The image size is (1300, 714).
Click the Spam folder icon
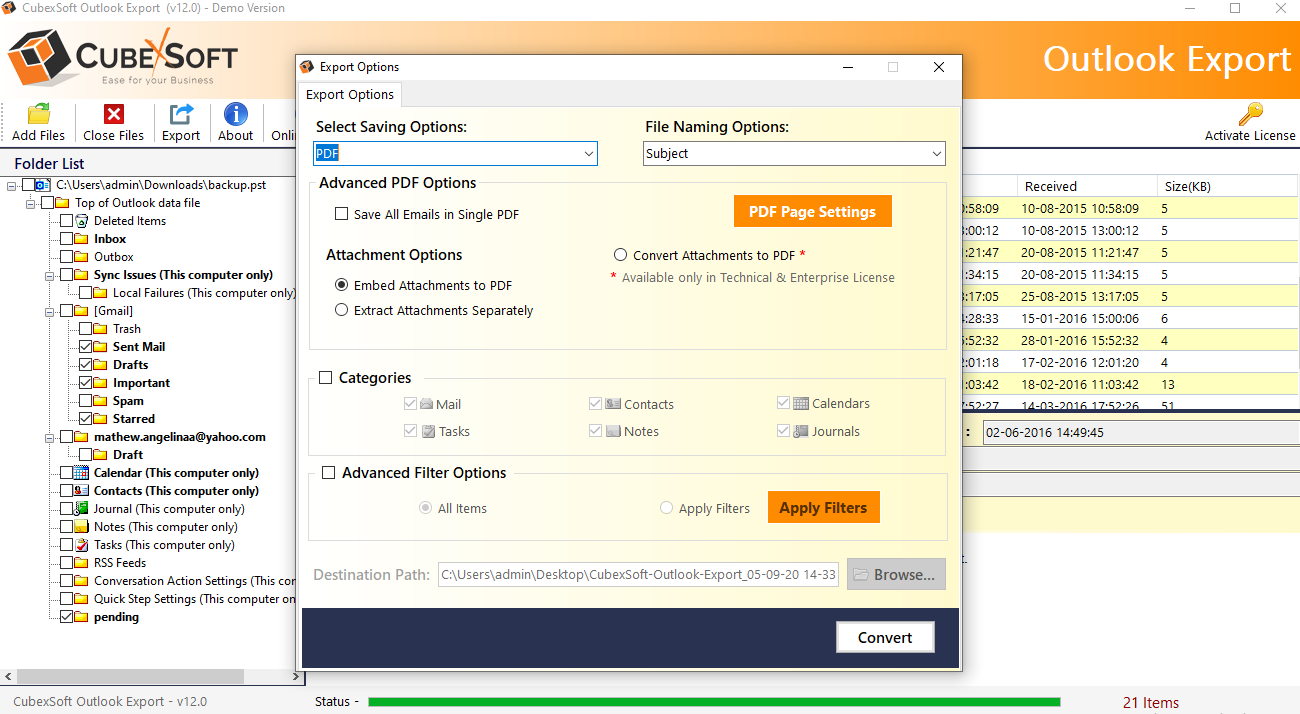point(101,401)
